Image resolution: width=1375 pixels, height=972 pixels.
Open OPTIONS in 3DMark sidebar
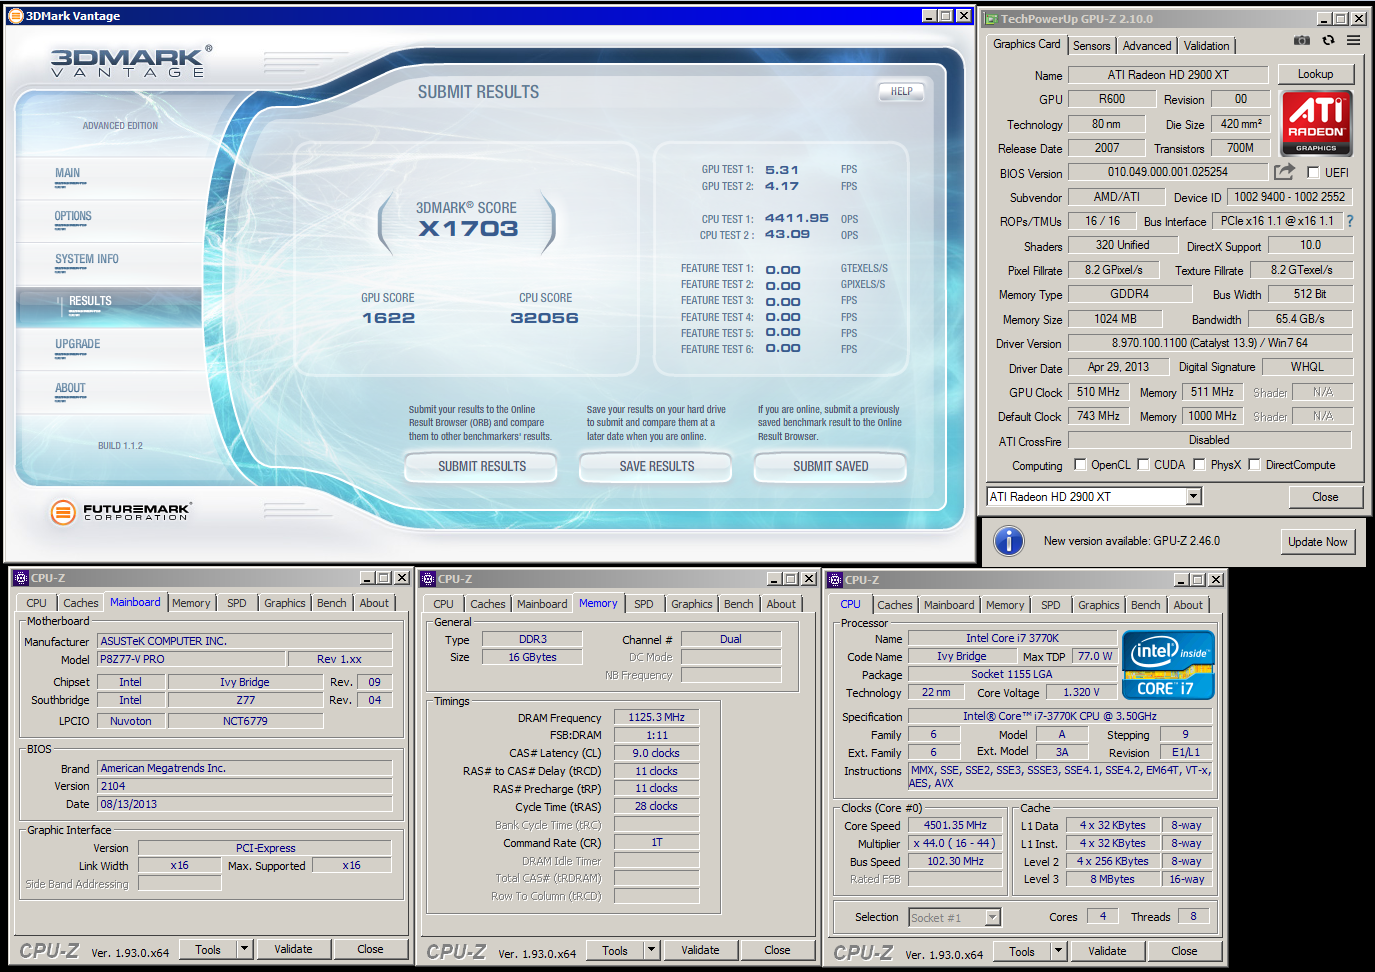pos(73,217)
